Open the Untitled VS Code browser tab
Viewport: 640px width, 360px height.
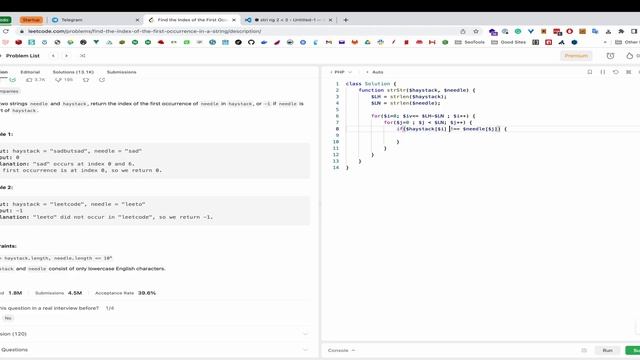290,20
